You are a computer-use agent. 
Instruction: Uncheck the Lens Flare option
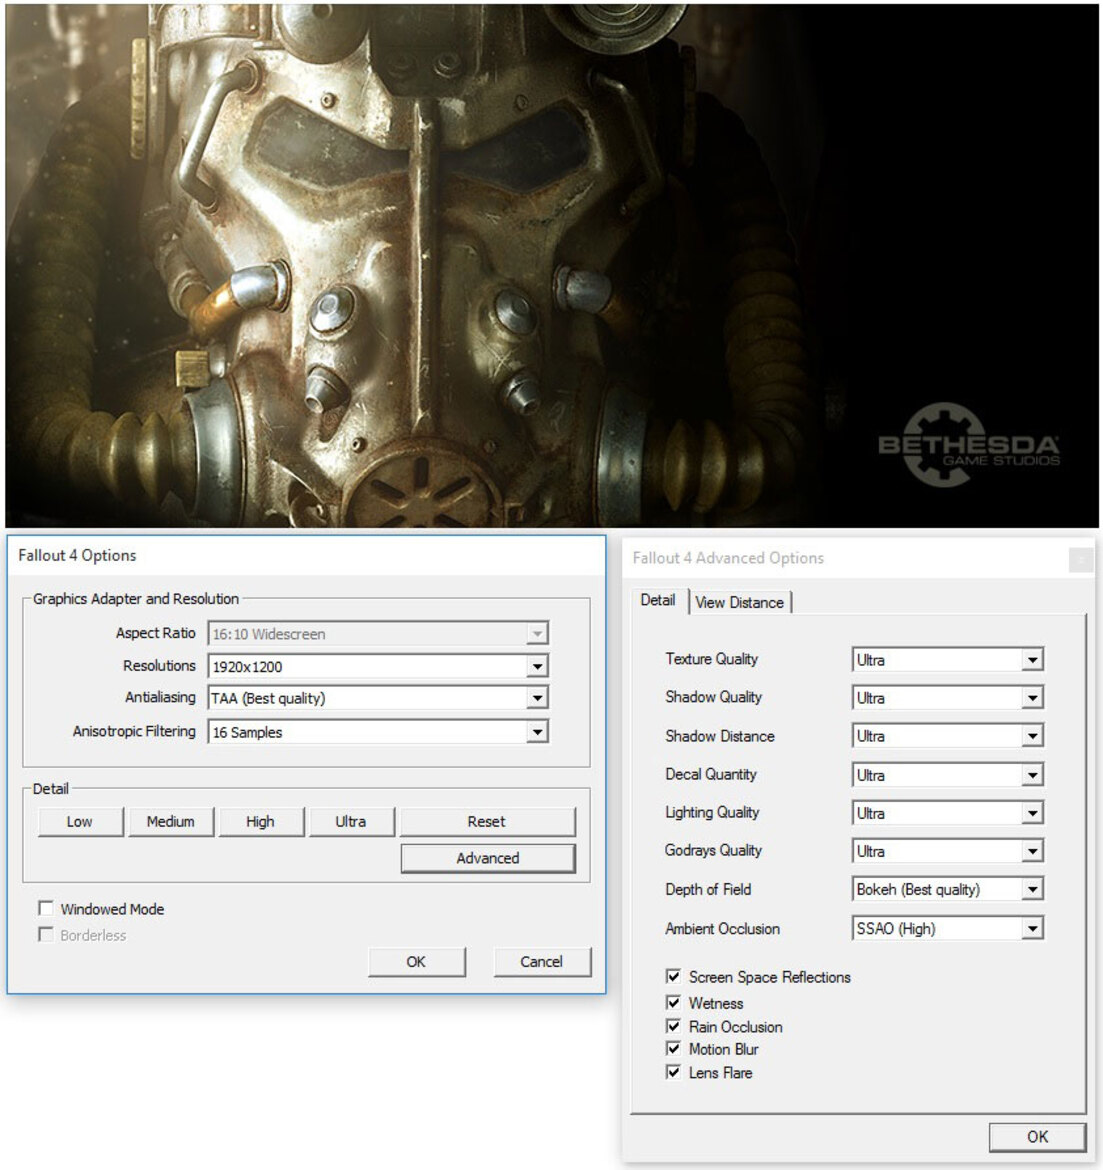point(673,1072)
